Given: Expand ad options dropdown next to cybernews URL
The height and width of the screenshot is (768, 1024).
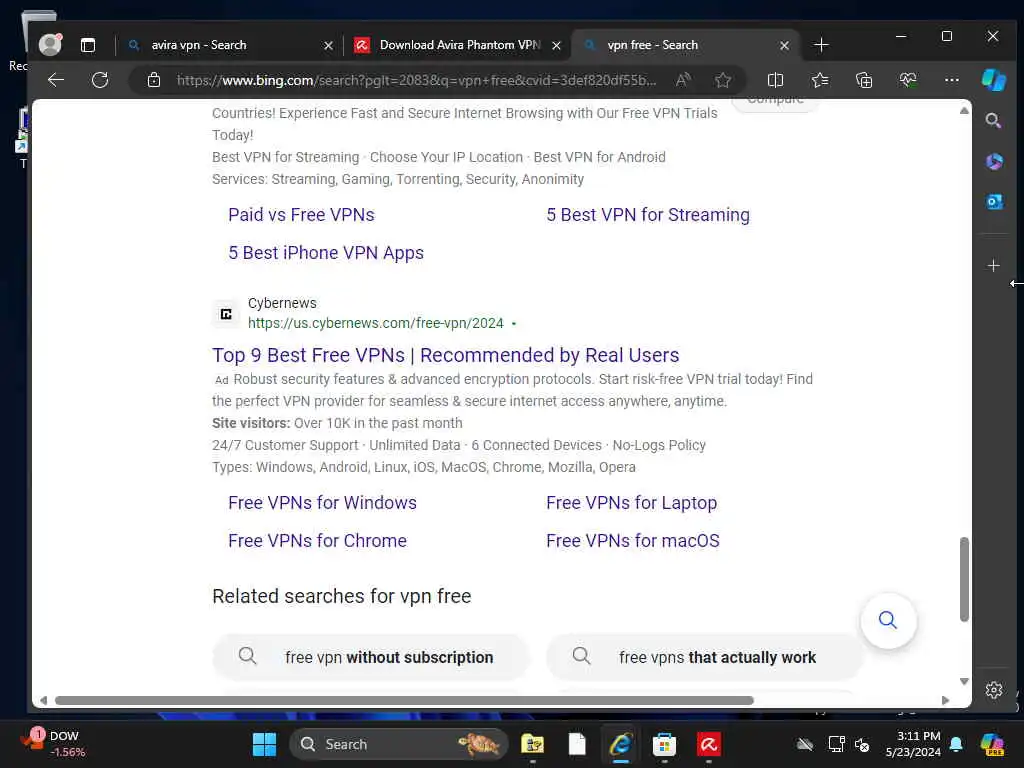Looking at the screenshot, I should (514, 324).
